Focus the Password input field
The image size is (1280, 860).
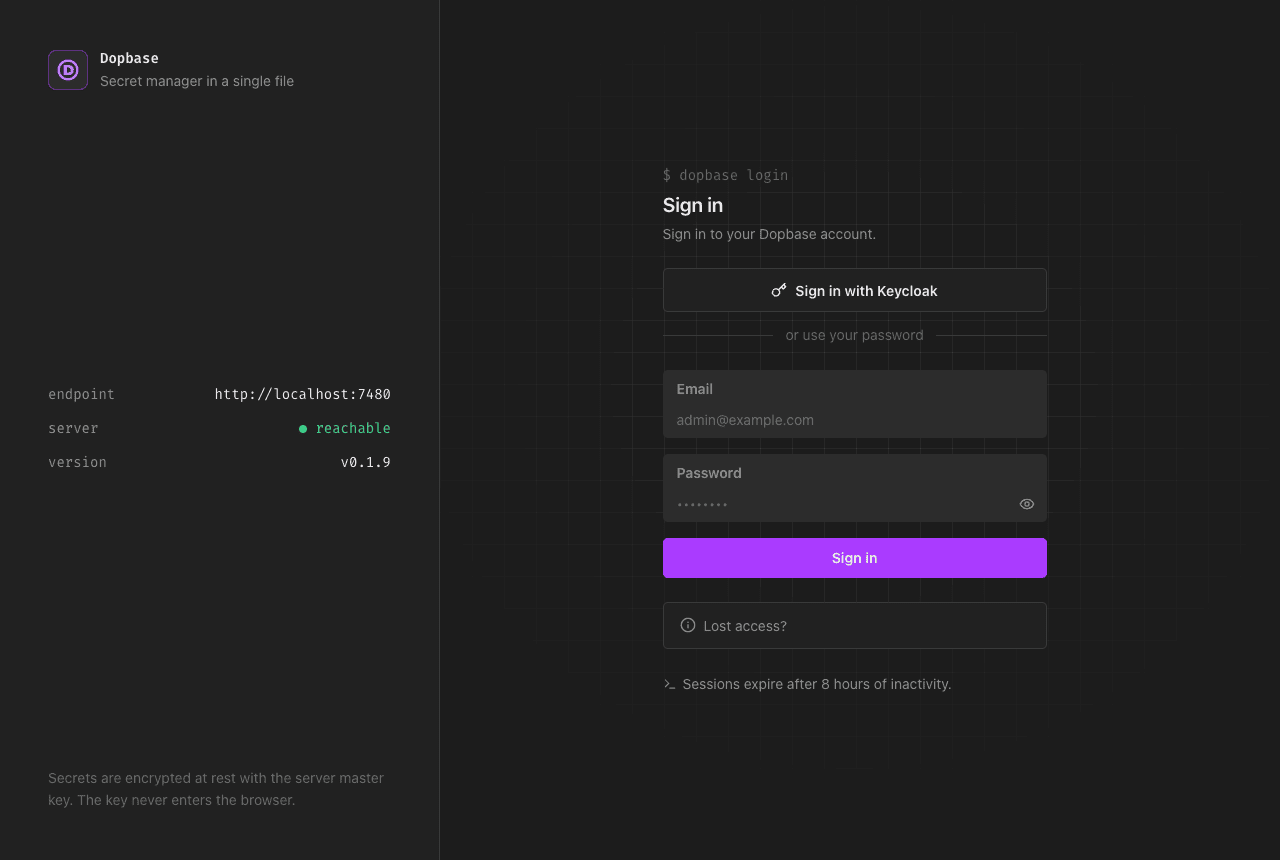click(854, 488)
